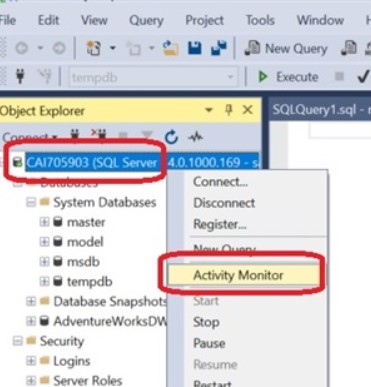Select the Database Snapshots folder

tap(110, 301)
